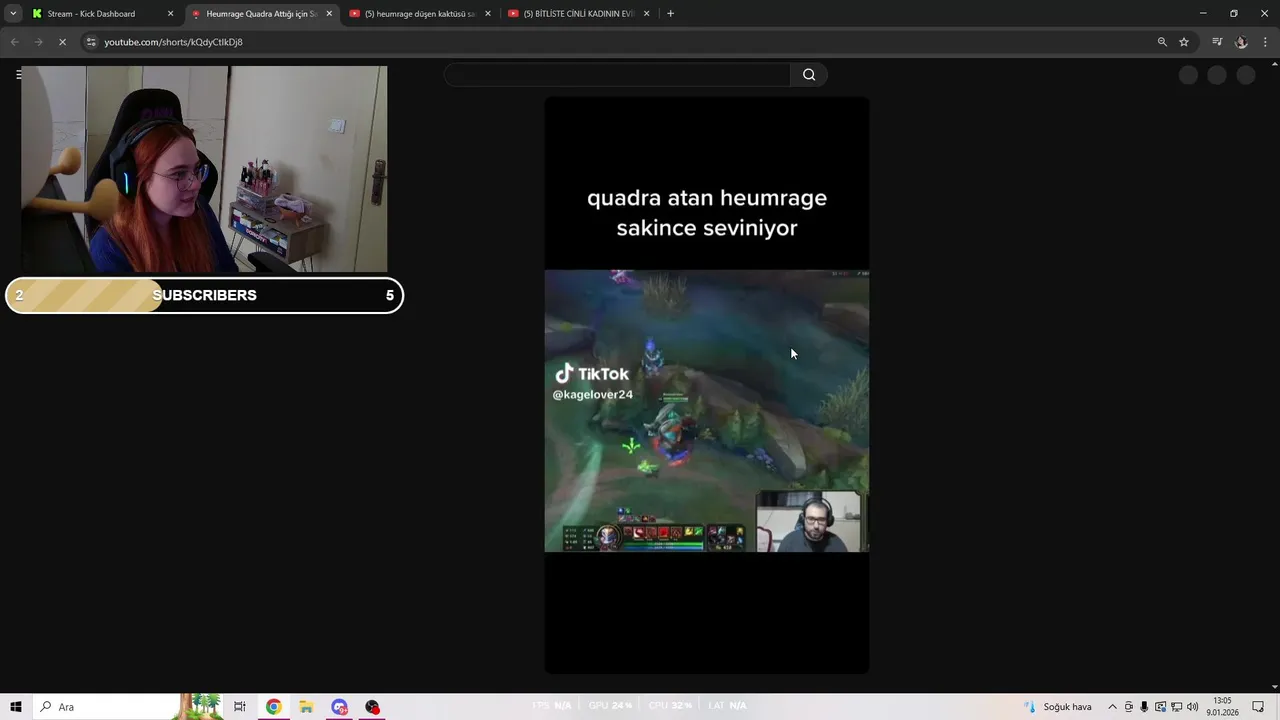Screen dimensions: 1280x720
Task: Click the YouTube Shorts video player
Action: click(706, 385)
